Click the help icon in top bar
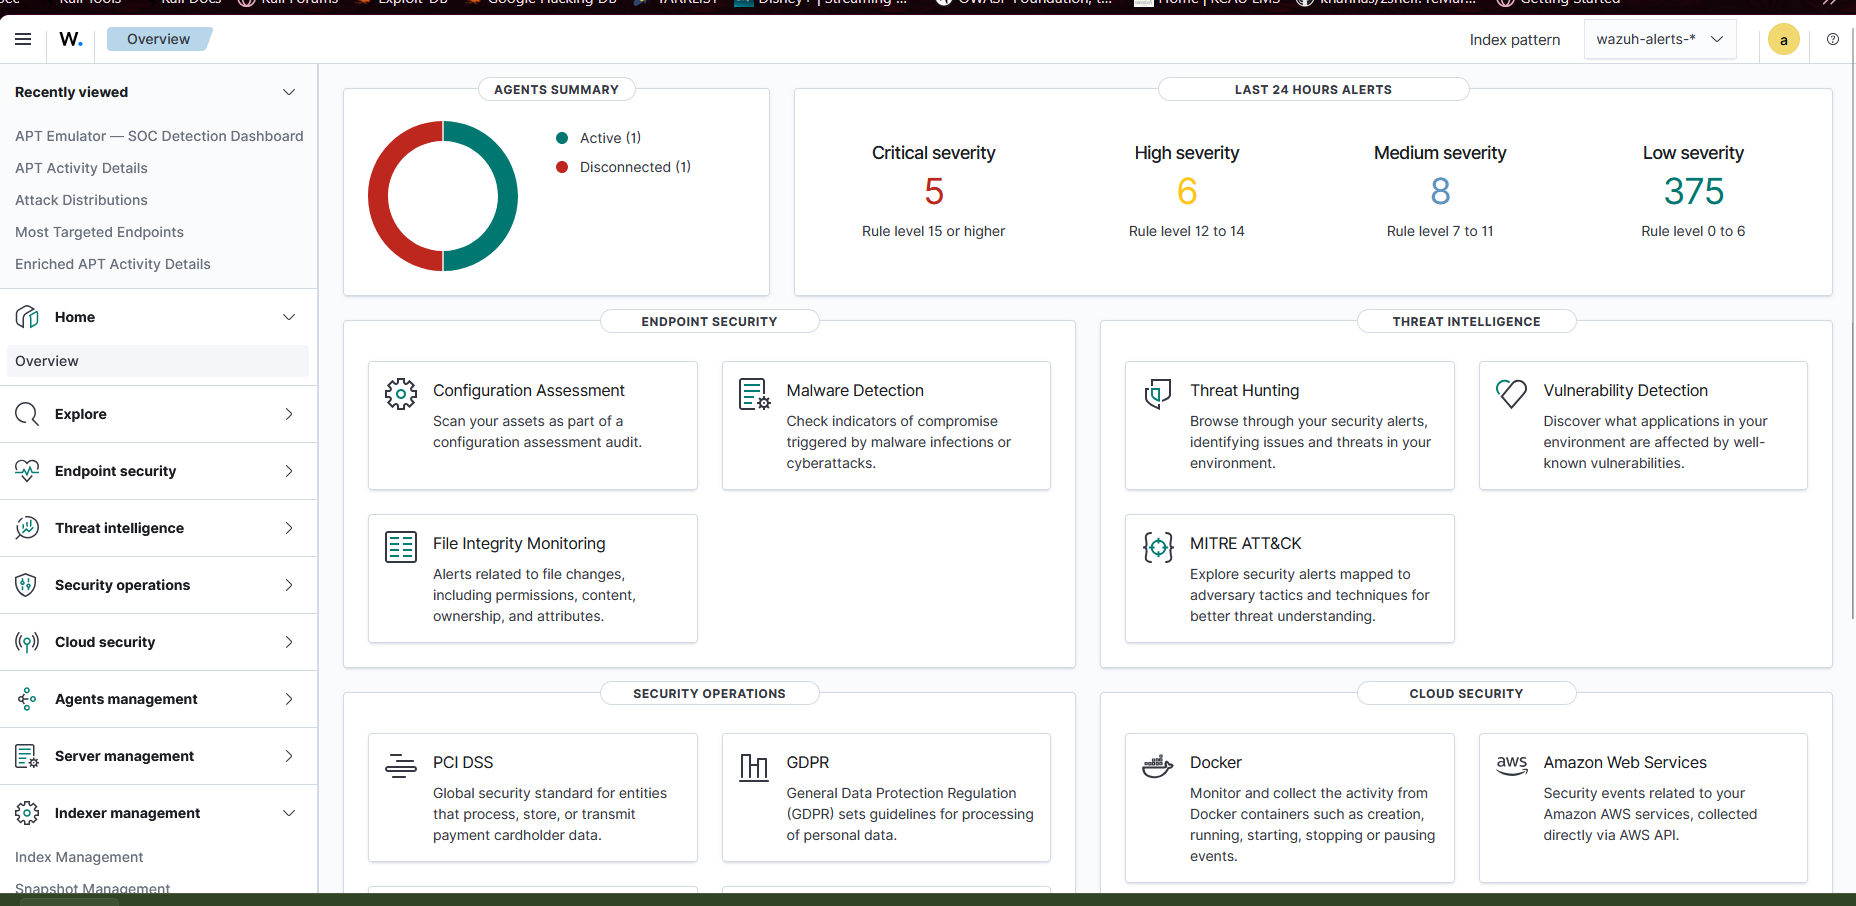This screenshot has height=906, width=1856. click(1832, 39)
